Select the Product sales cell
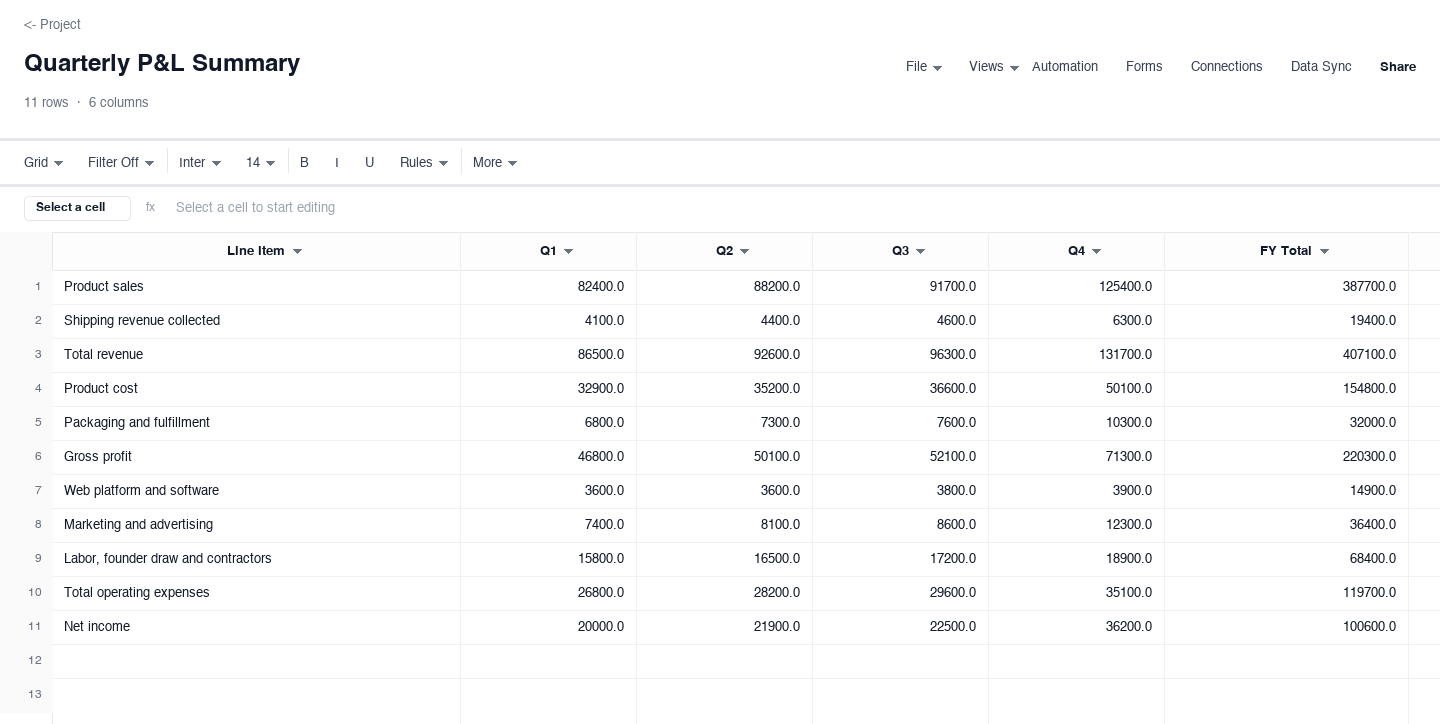 pos(256,287)
